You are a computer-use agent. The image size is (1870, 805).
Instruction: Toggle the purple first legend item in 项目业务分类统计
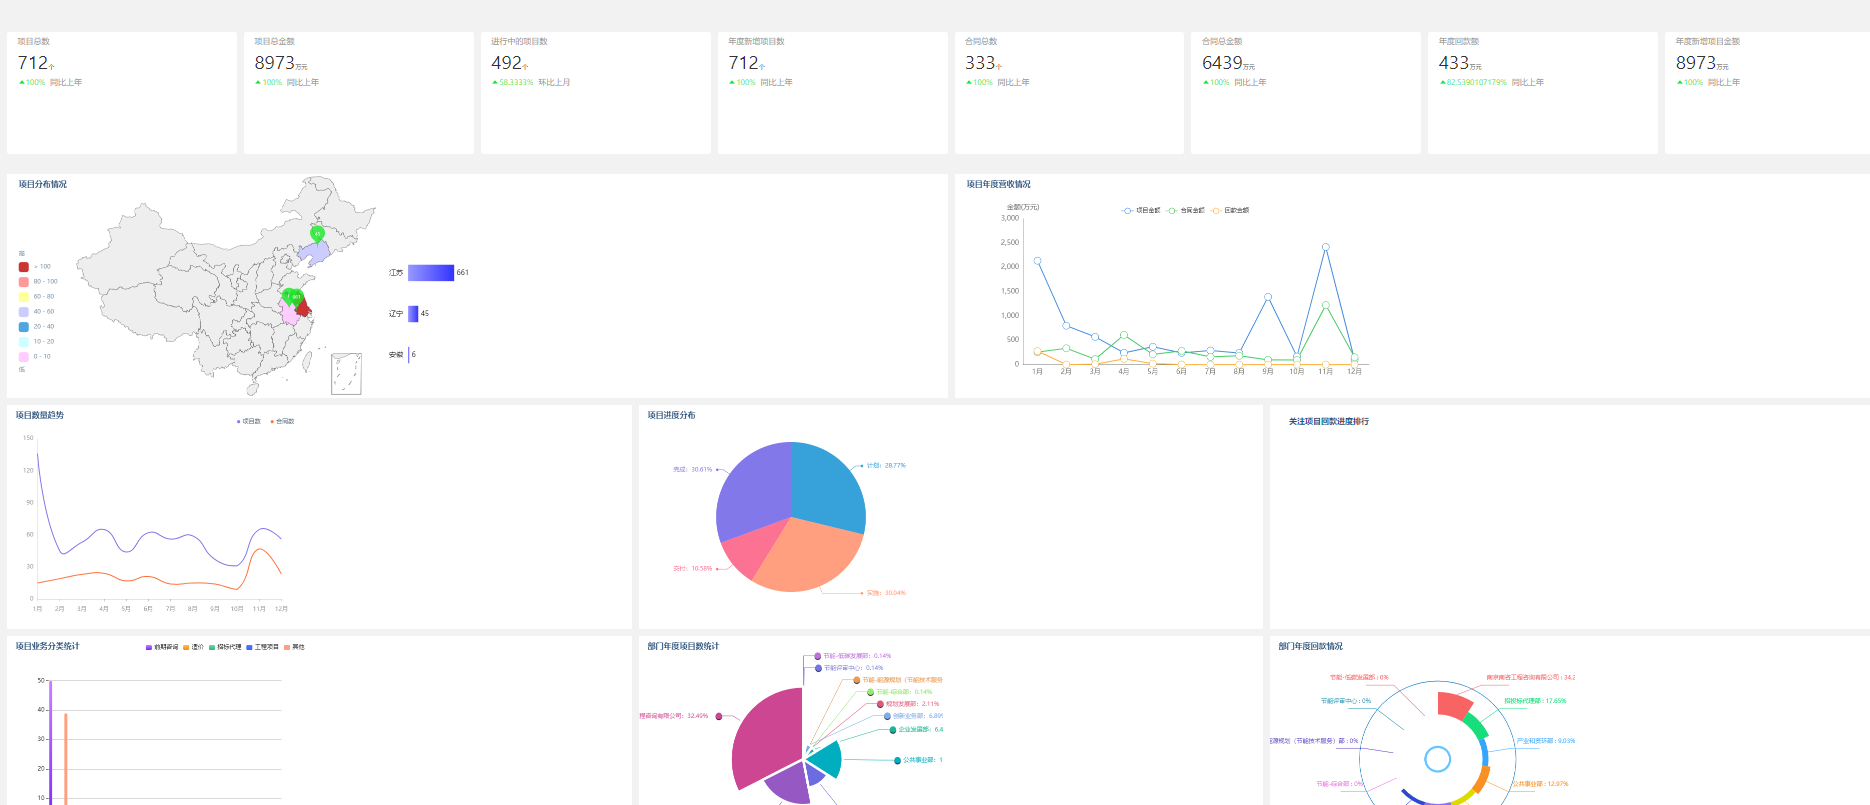pos(162,647)
